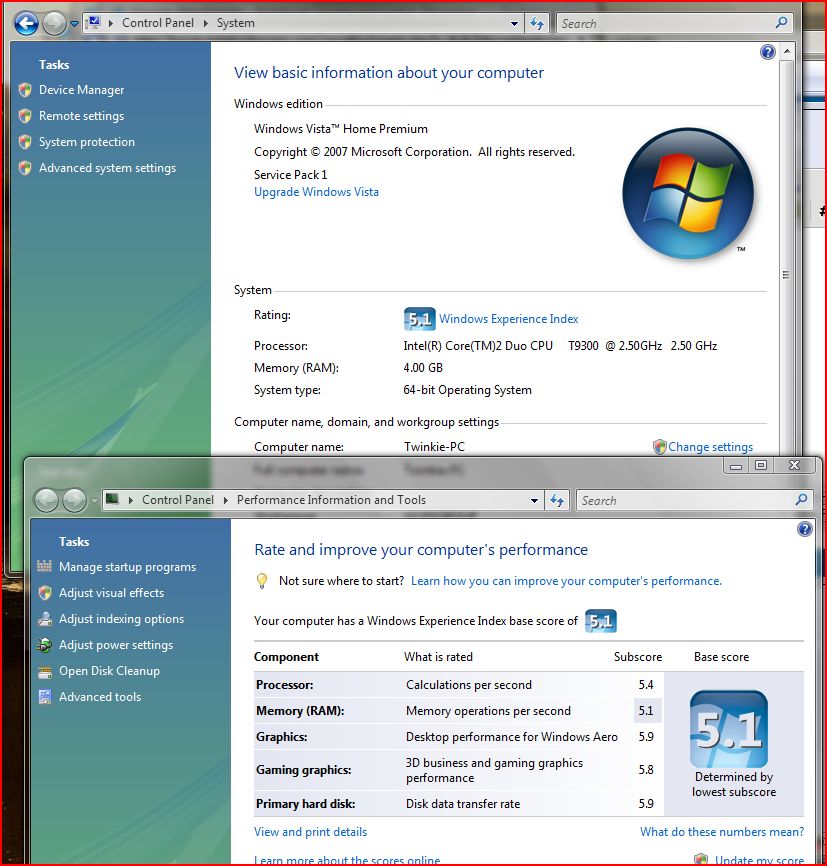Screen dimensions: 827x866
Task: Expand the arrow between Control Panel and System
Action: click(206, 23)
